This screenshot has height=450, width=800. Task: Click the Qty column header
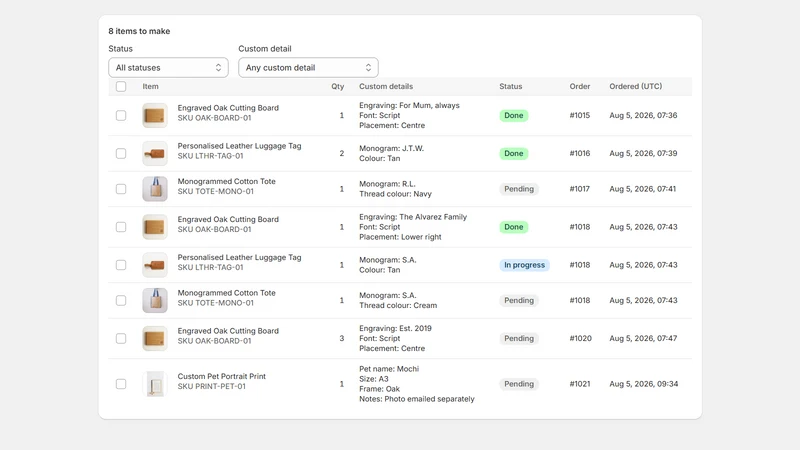tap(338, 87)
